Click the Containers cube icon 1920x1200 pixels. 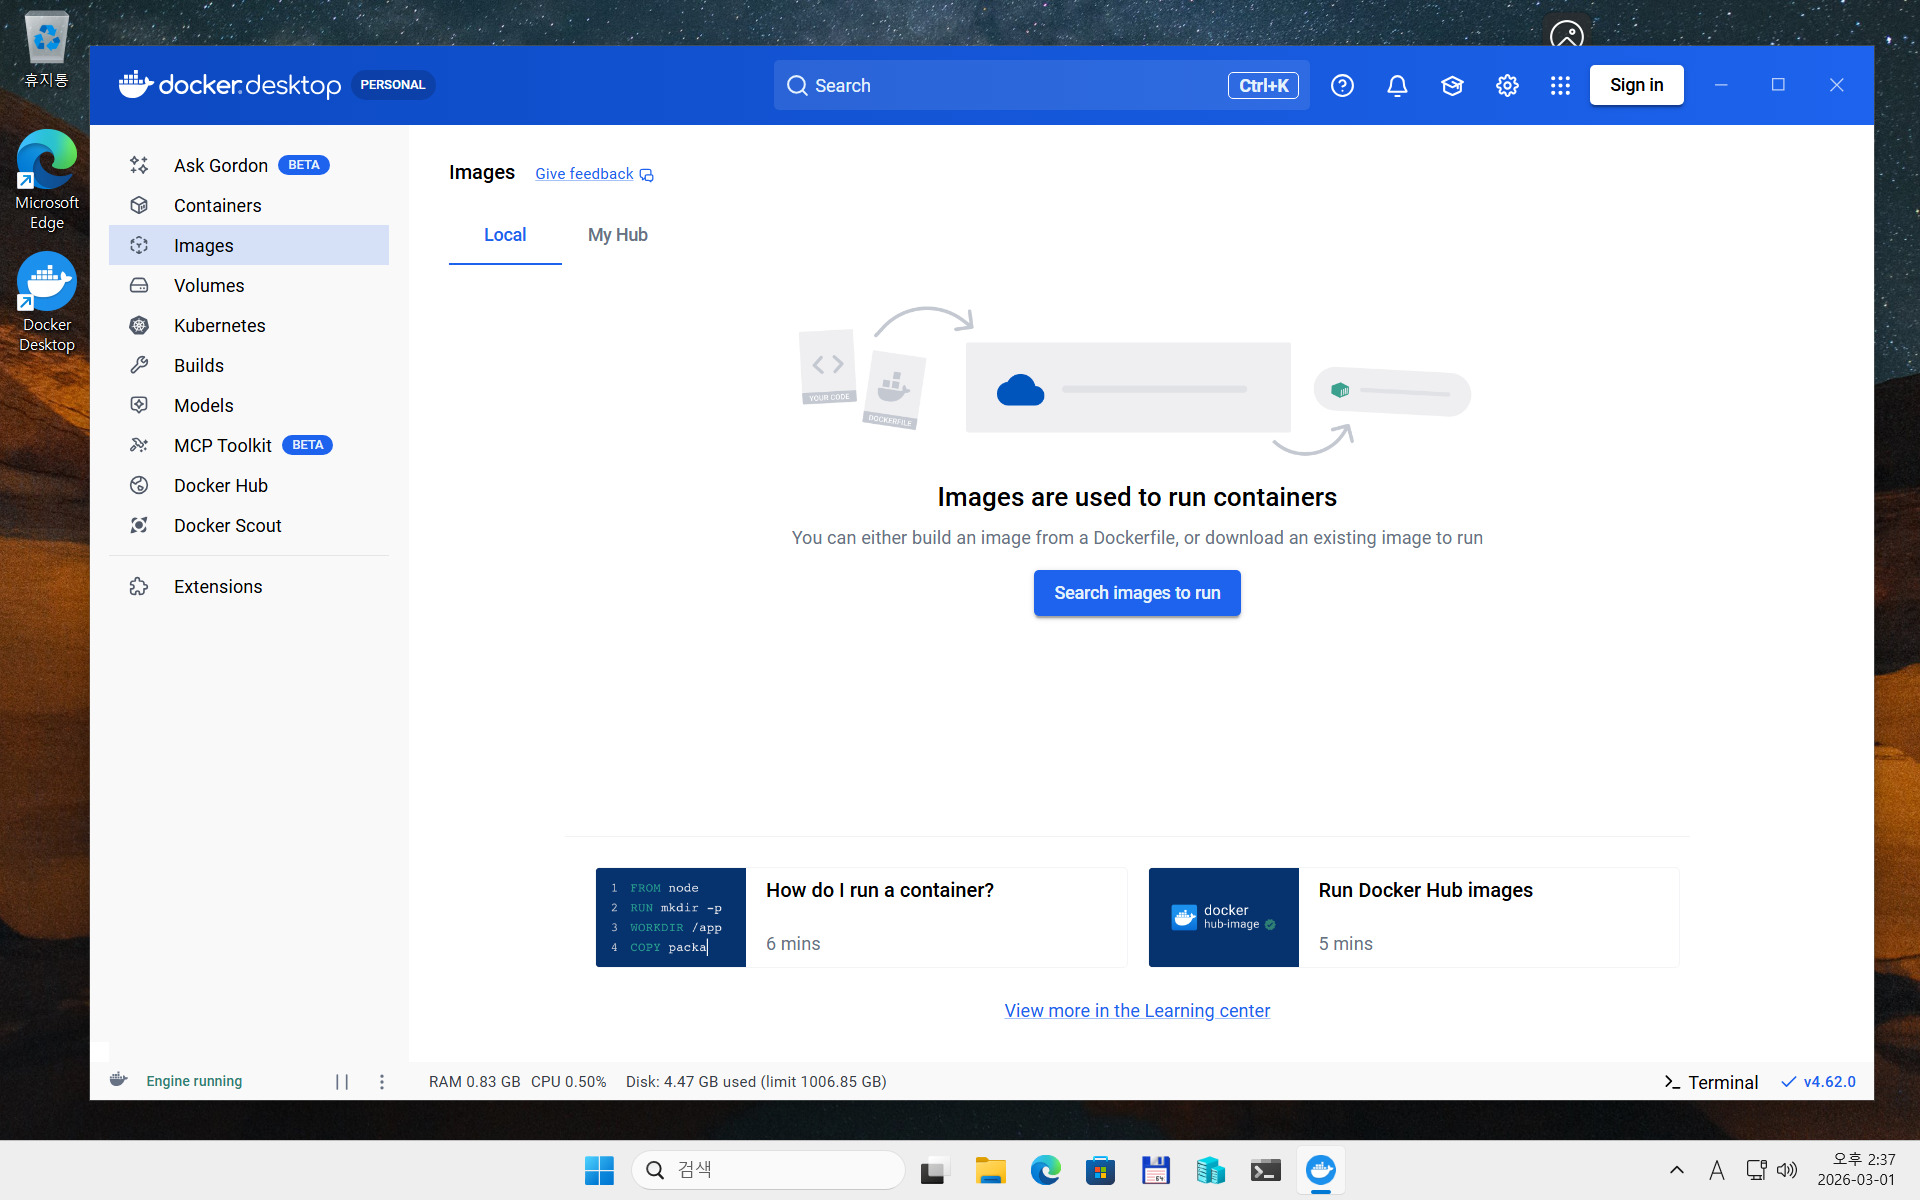139,205
